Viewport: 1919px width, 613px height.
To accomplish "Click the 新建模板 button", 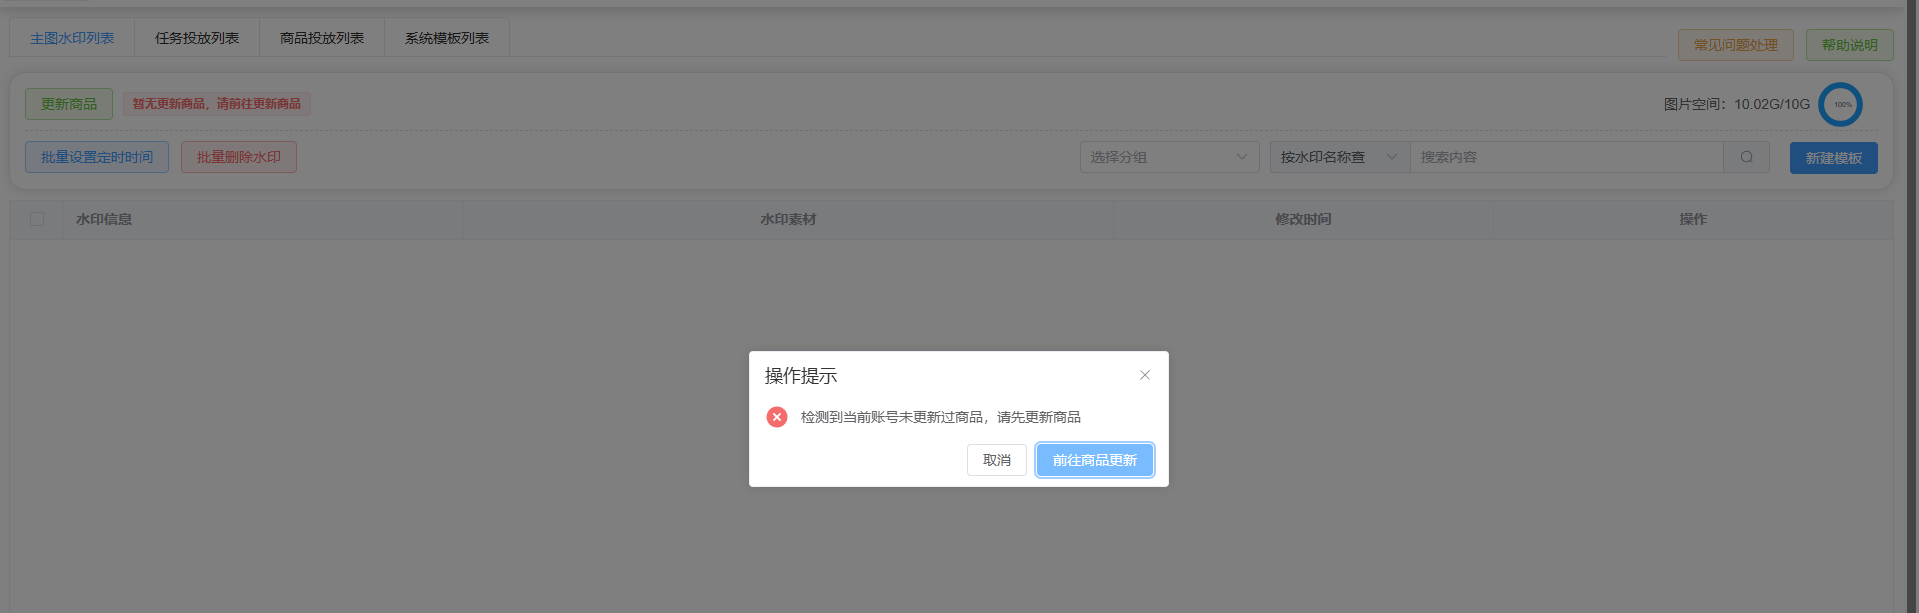I will 1833,158.
